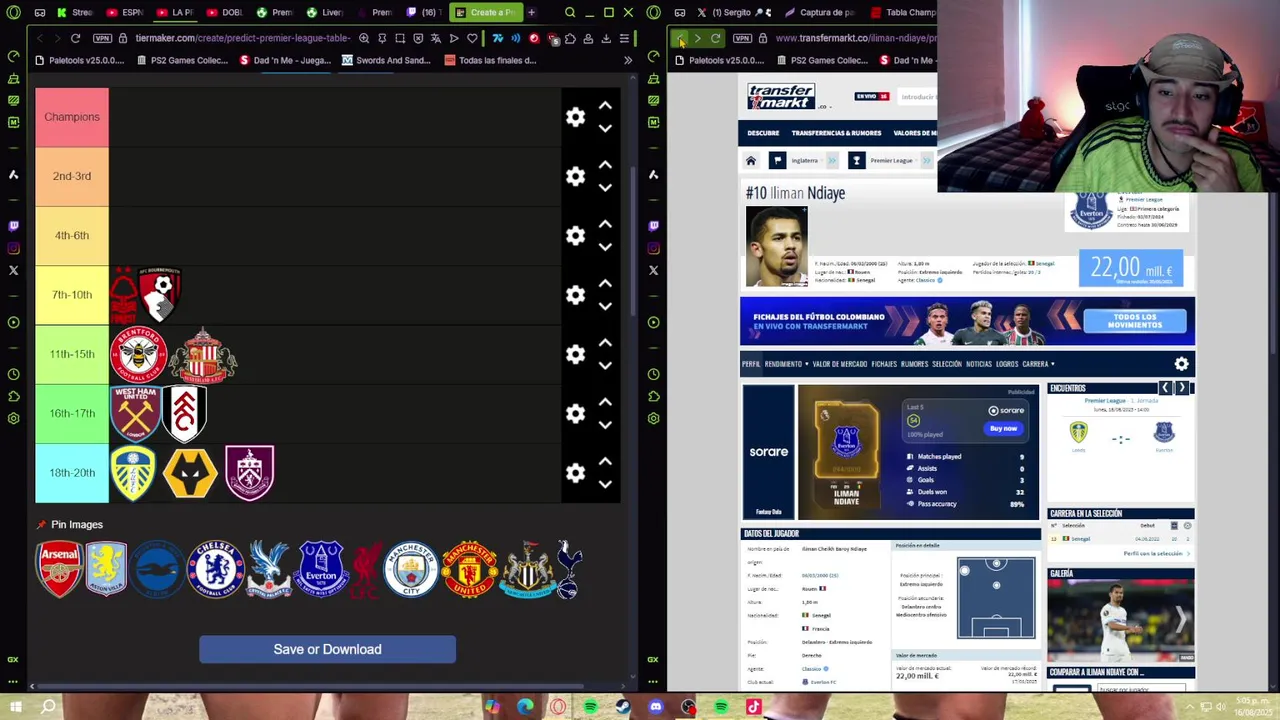The image size is (1280, 720).
Task: Select the Aston Villa crest
Action: pyautogui.click(x=106, y=569)
